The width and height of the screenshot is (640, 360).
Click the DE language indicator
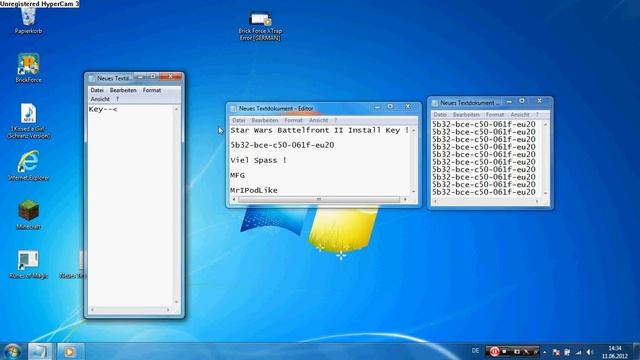[475, 351]
